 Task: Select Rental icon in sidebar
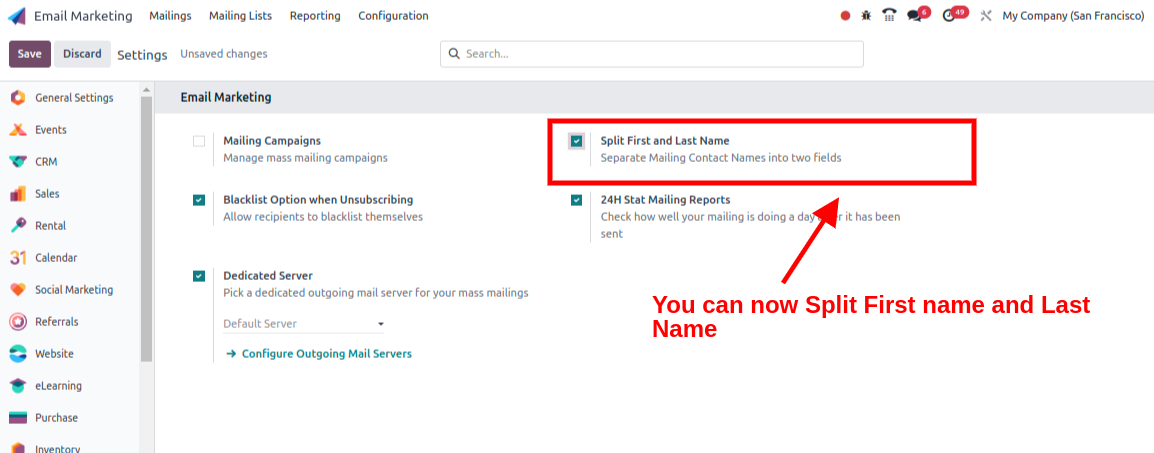18,226
